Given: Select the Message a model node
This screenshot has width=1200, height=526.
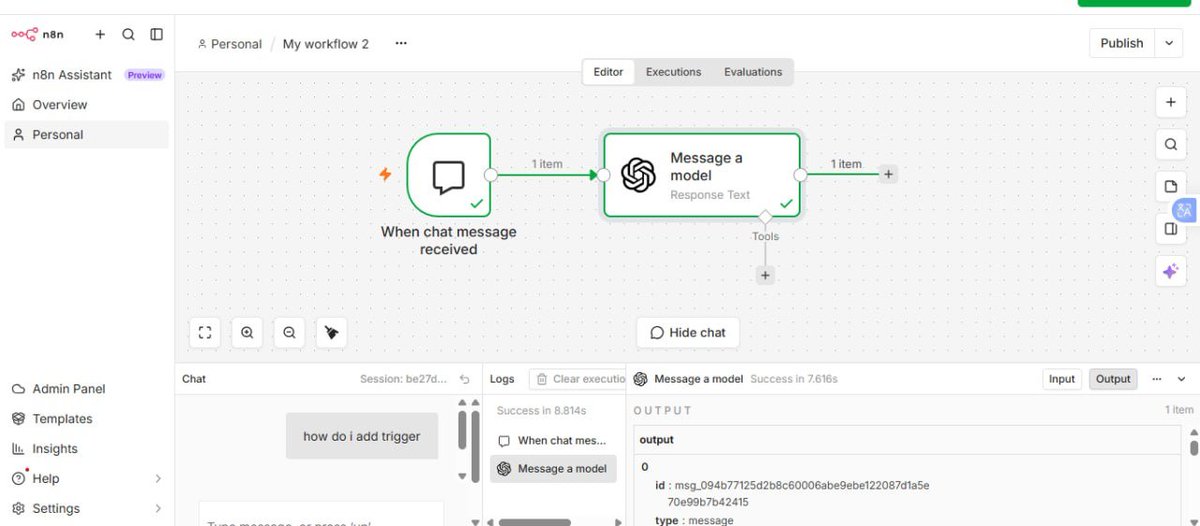Looking at the screenshot, I should [x=702, y=175].
